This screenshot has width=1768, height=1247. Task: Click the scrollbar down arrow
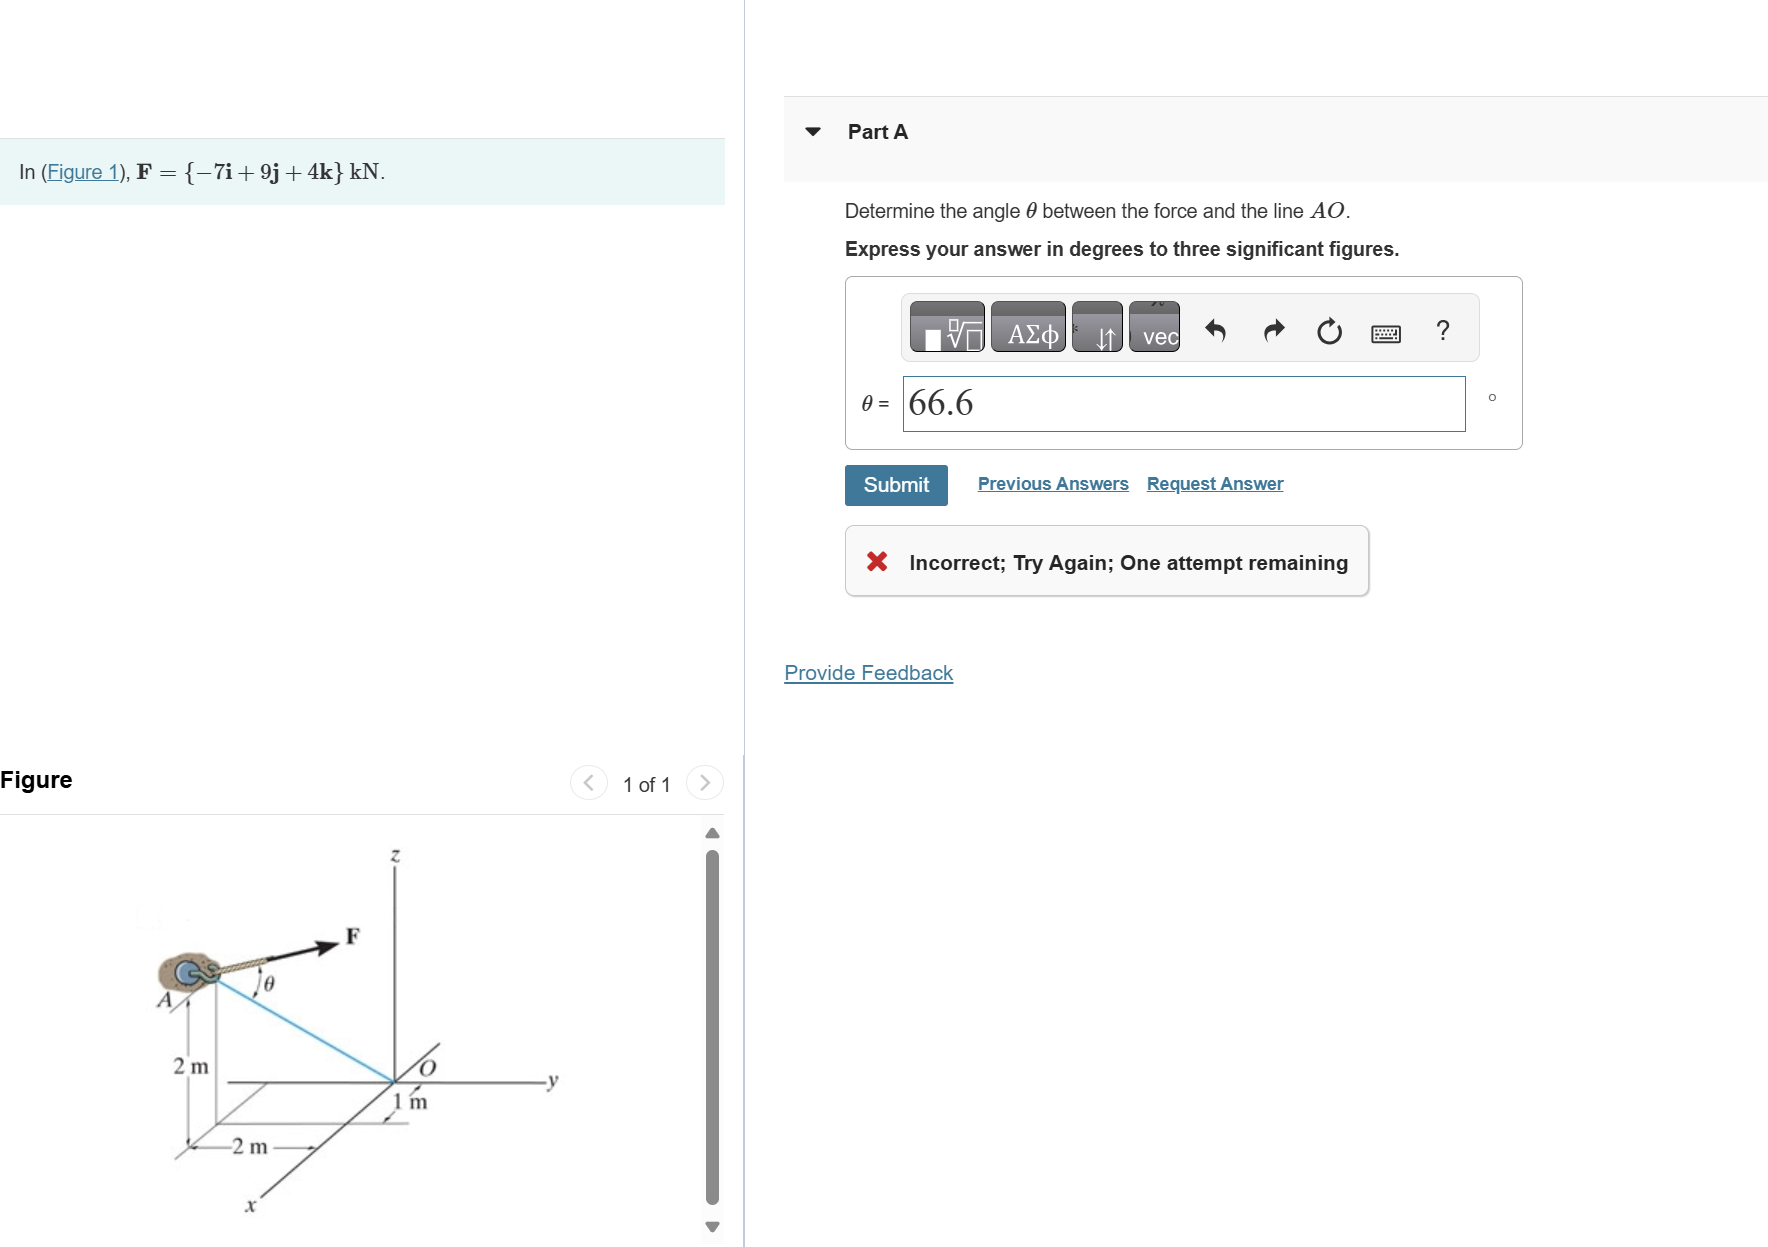(x=711, y=1224)
